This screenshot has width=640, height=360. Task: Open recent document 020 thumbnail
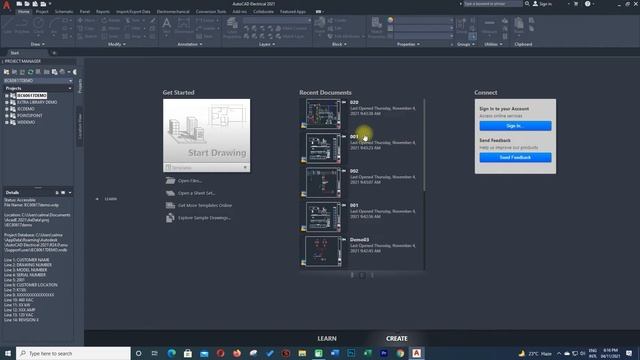tap(323, 114)
